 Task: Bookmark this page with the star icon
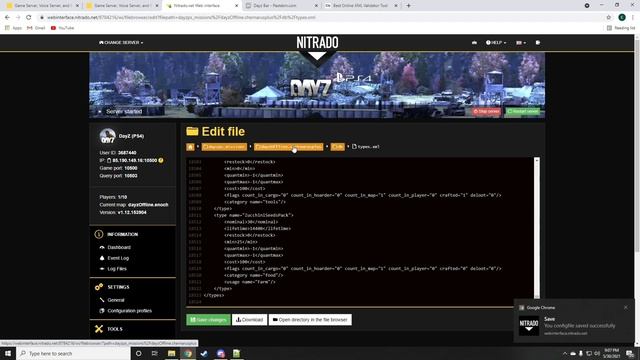(x=609, y=18)
